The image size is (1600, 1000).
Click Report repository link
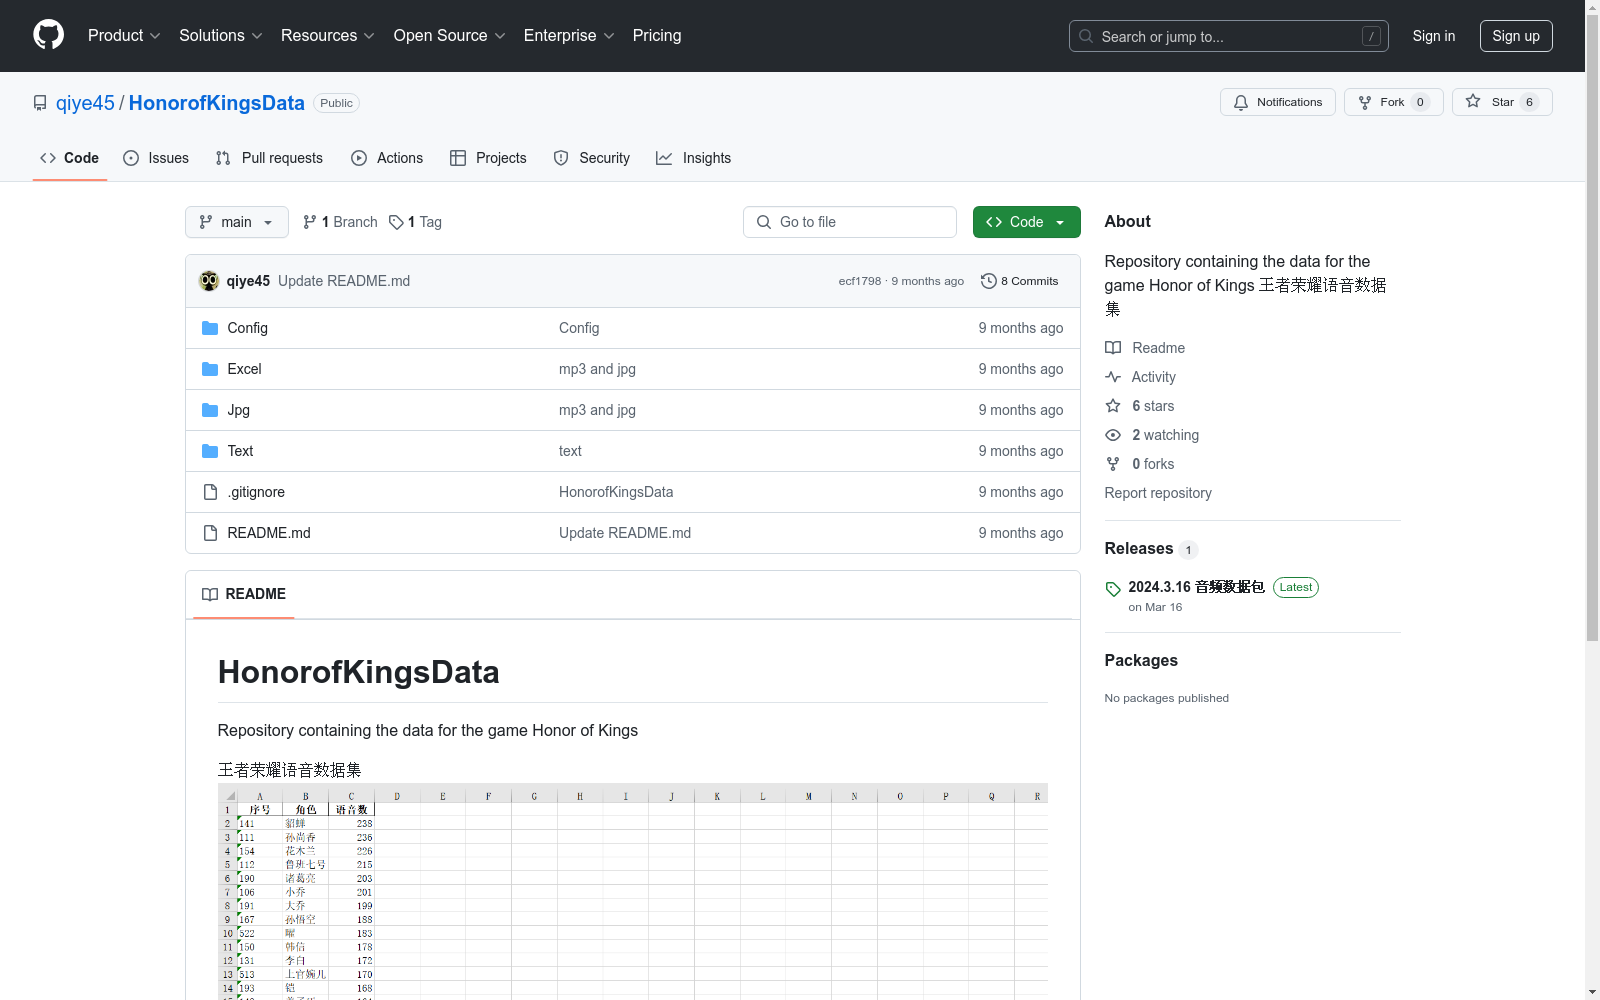(1158, 493)
